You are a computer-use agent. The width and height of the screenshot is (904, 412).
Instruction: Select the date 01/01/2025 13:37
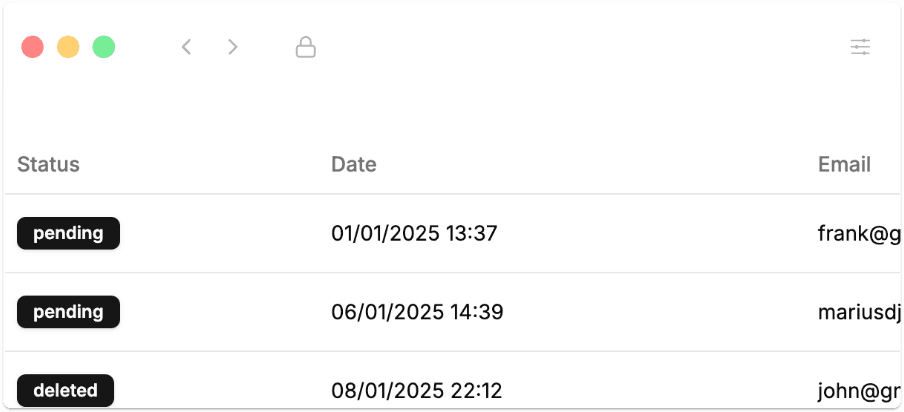click(414, 233)
